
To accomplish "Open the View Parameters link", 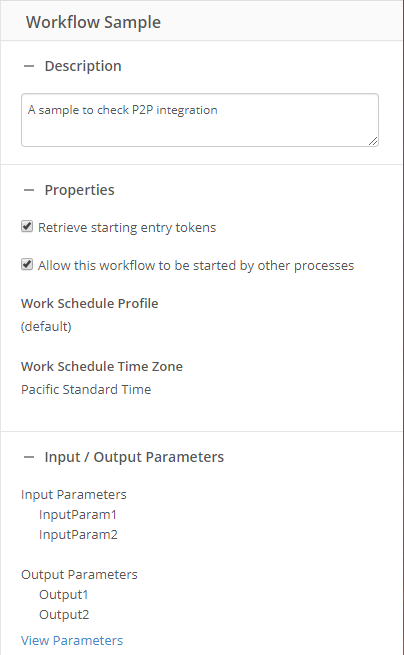I will [72, 640].
